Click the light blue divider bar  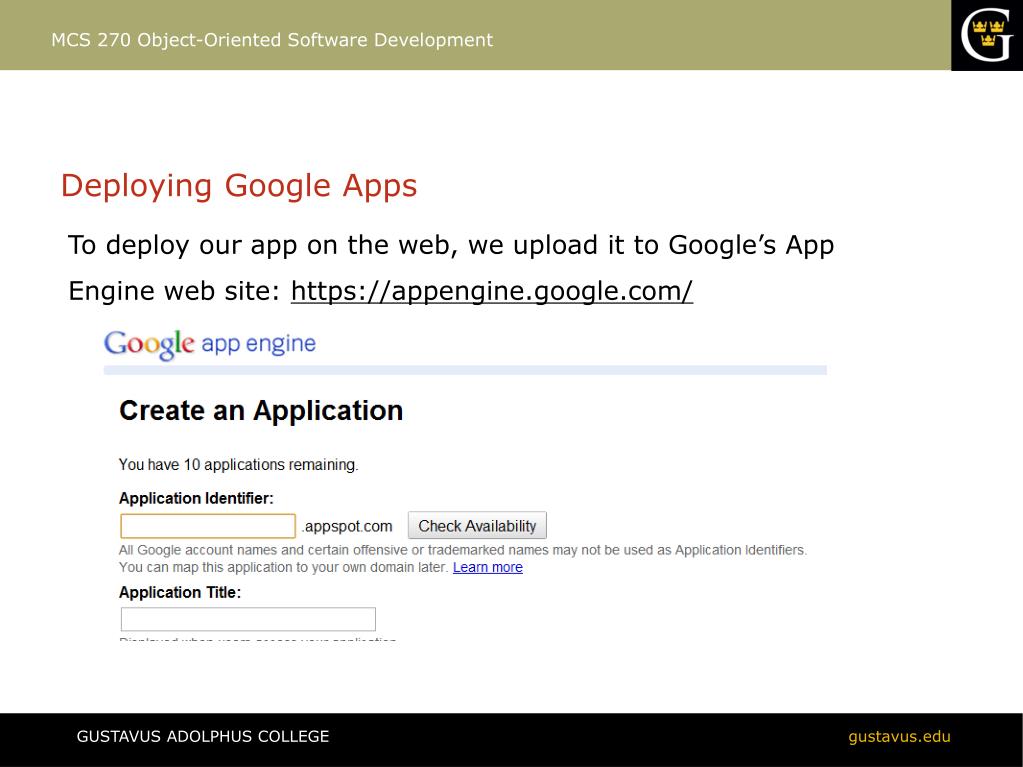point(465,370)
